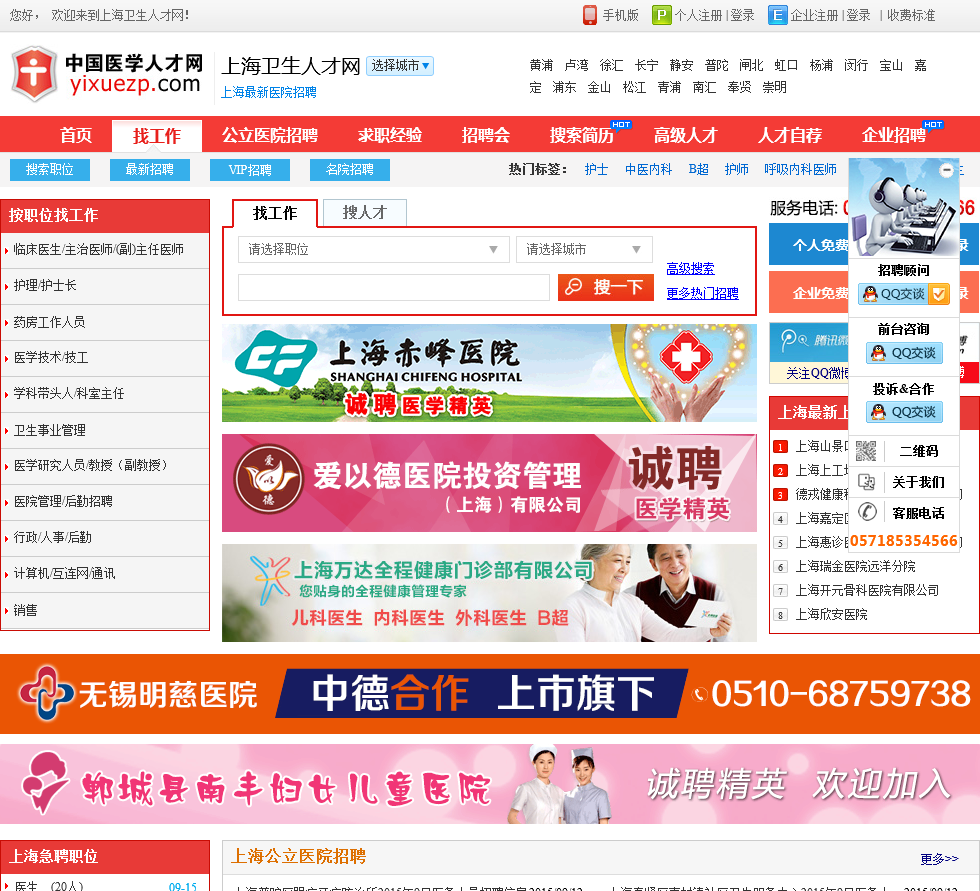Open 上海开元骨科医院有限公司 listing

867,590
